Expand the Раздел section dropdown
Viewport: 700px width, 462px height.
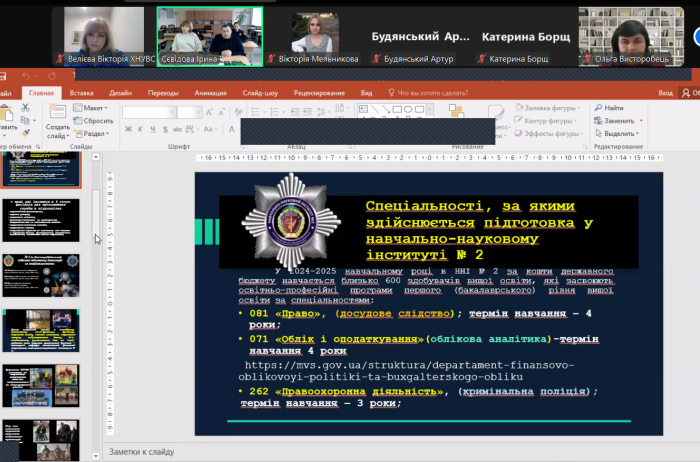94,133
